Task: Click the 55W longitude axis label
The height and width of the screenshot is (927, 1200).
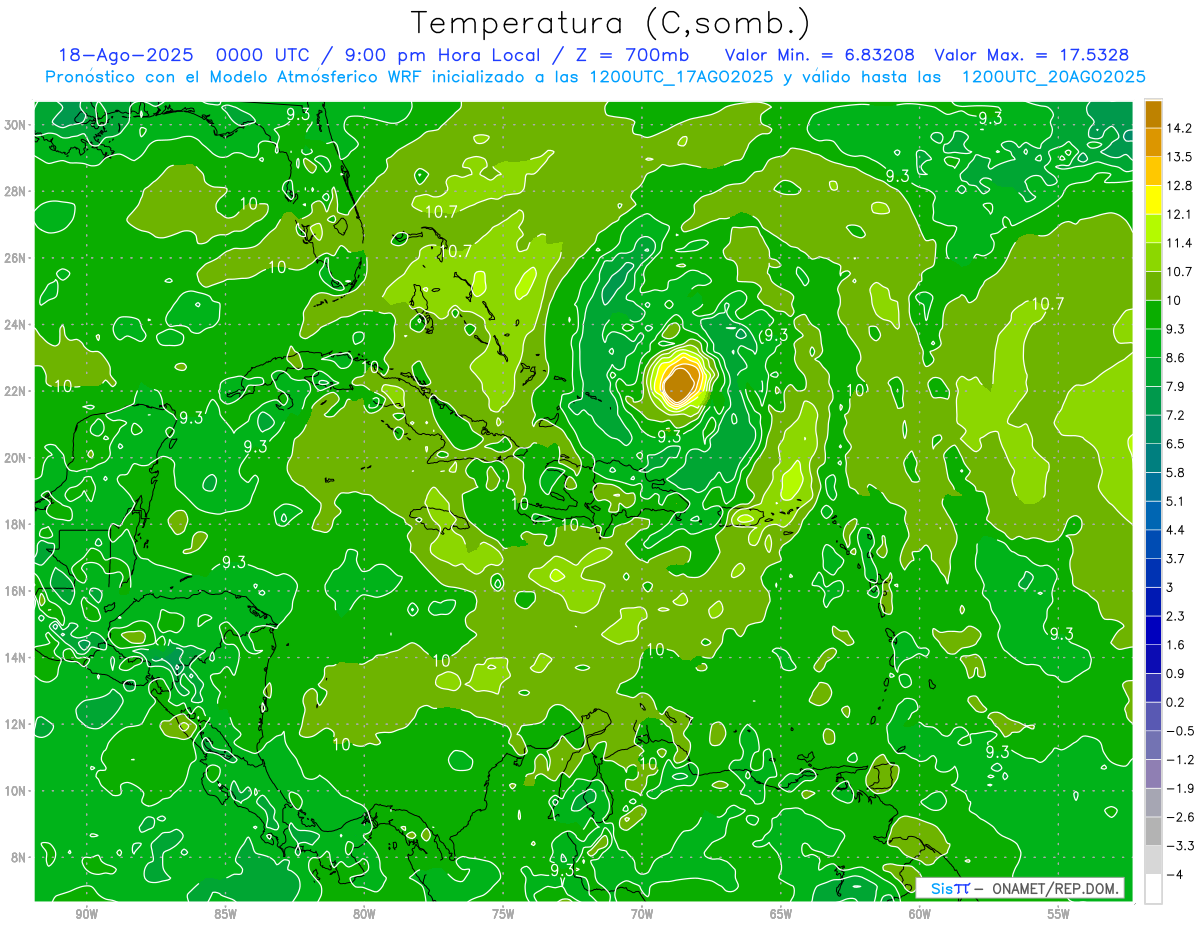Action: [1059, 914]
